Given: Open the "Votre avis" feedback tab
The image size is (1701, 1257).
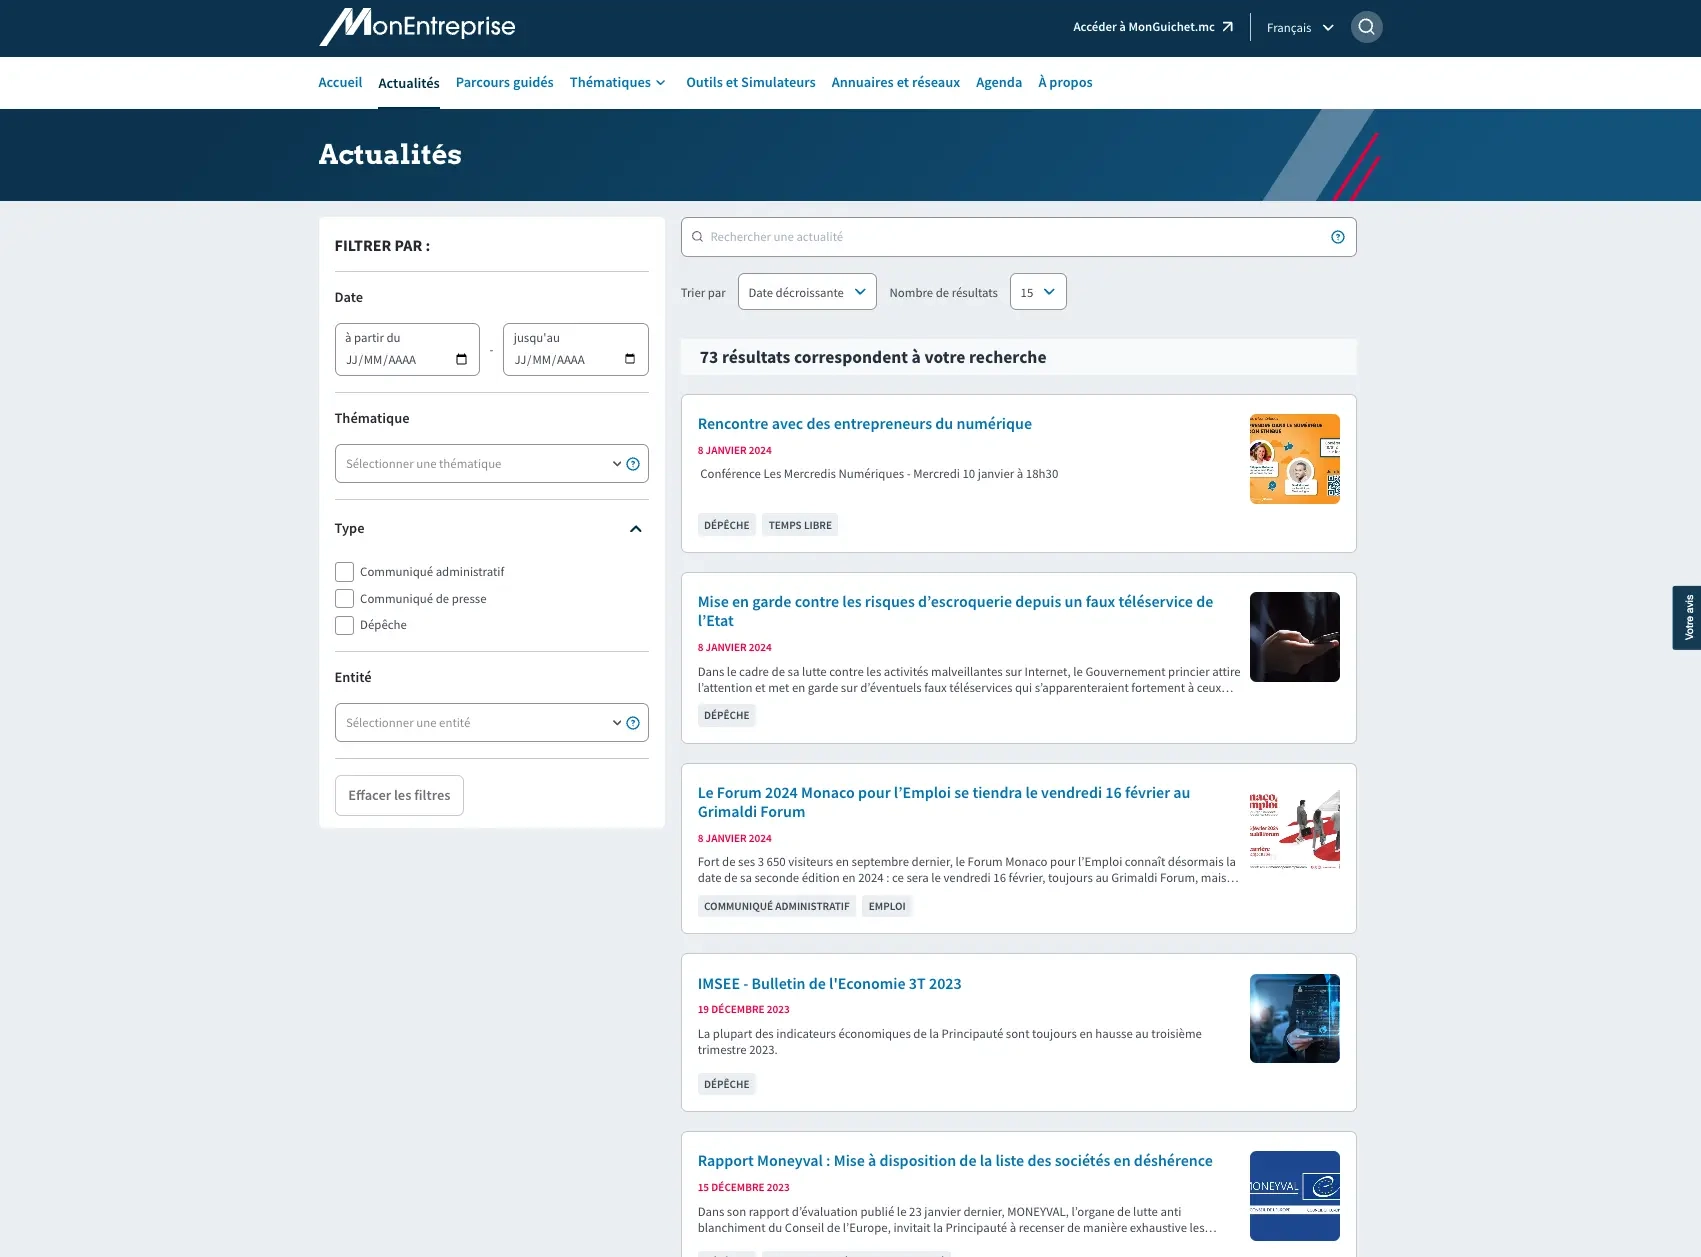Looking at the screenshot, I should 1687,618.
